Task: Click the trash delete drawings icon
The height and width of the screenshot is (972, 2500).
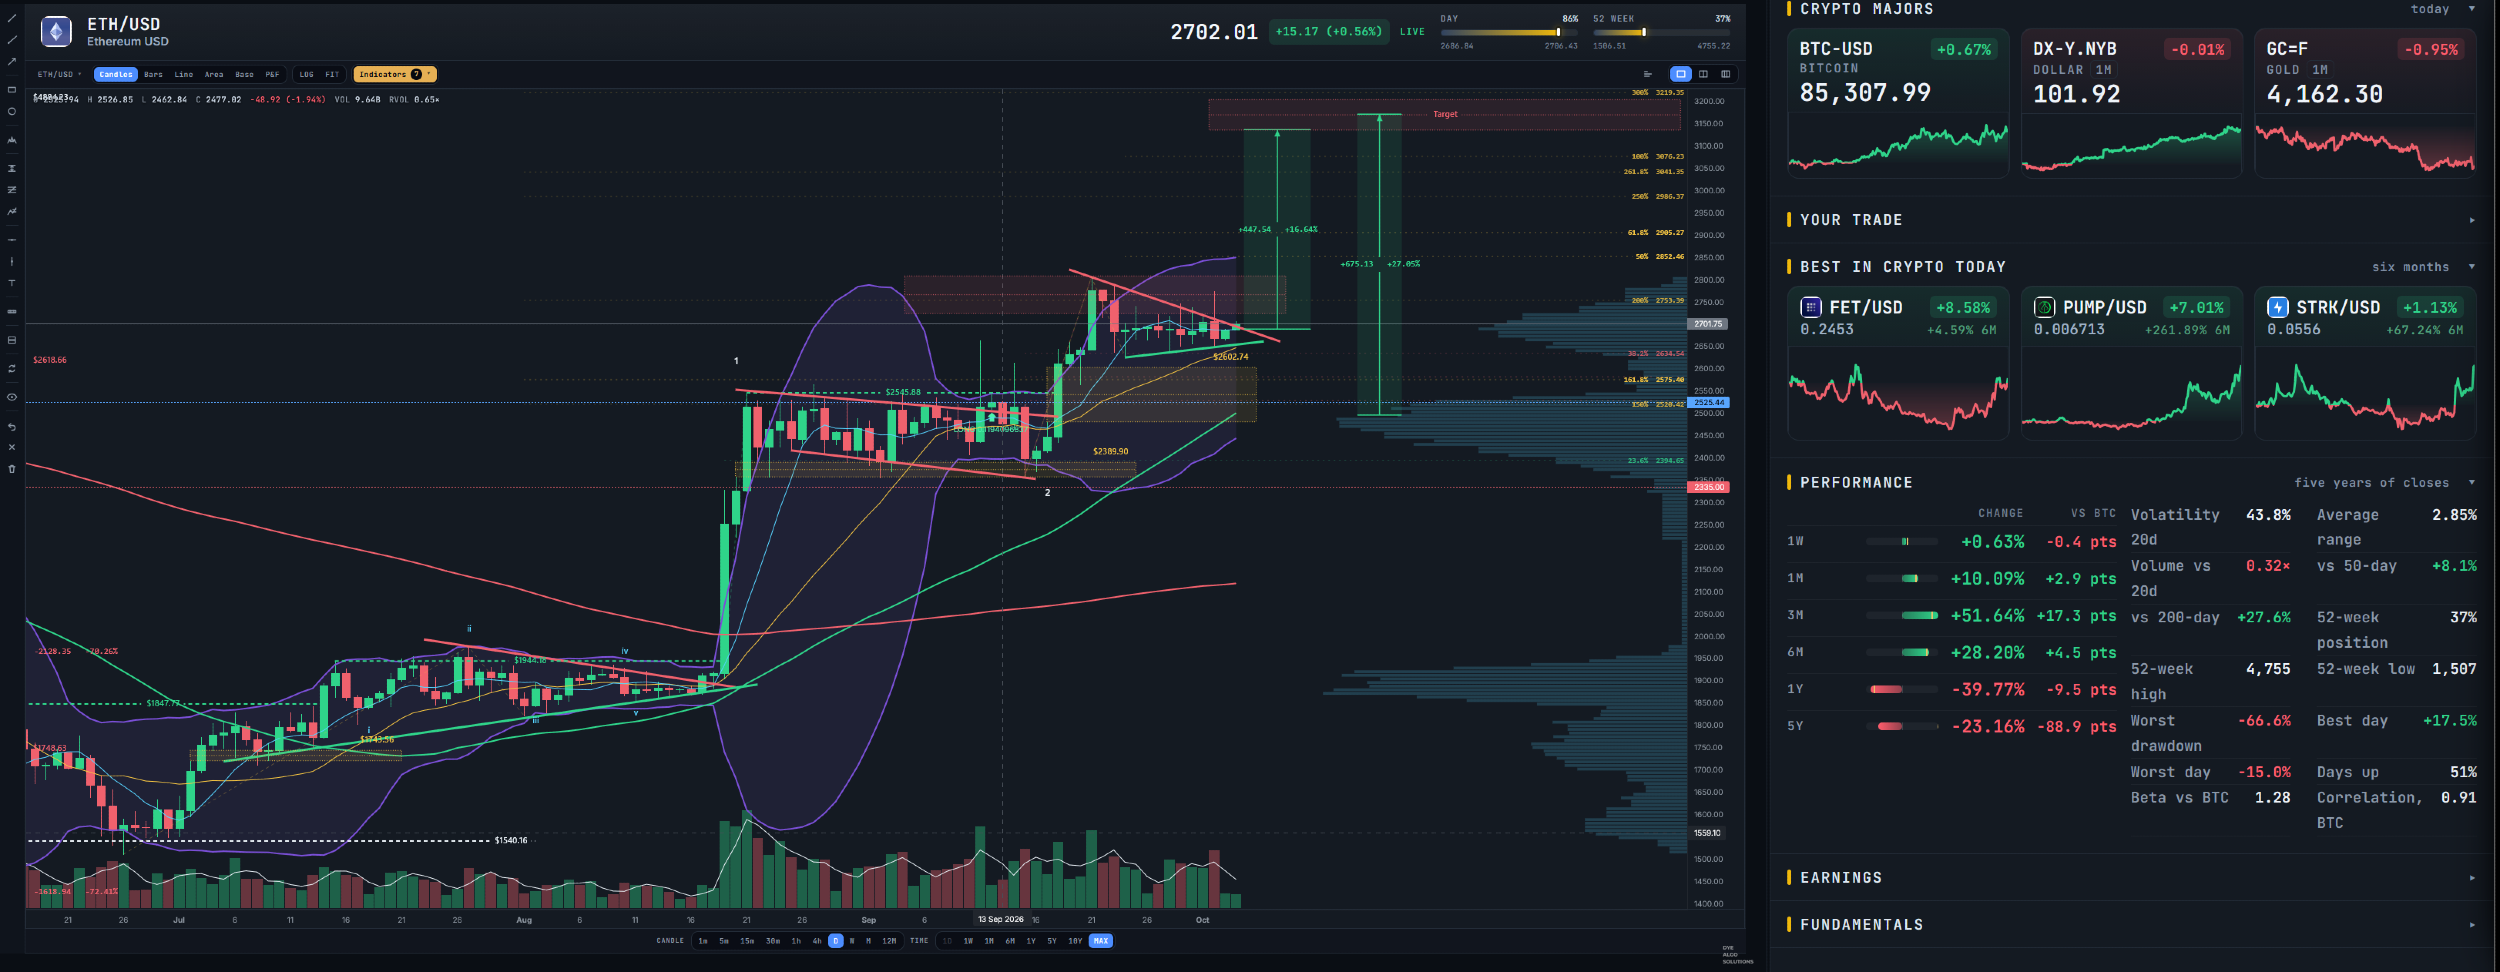Action: [12, 469]
